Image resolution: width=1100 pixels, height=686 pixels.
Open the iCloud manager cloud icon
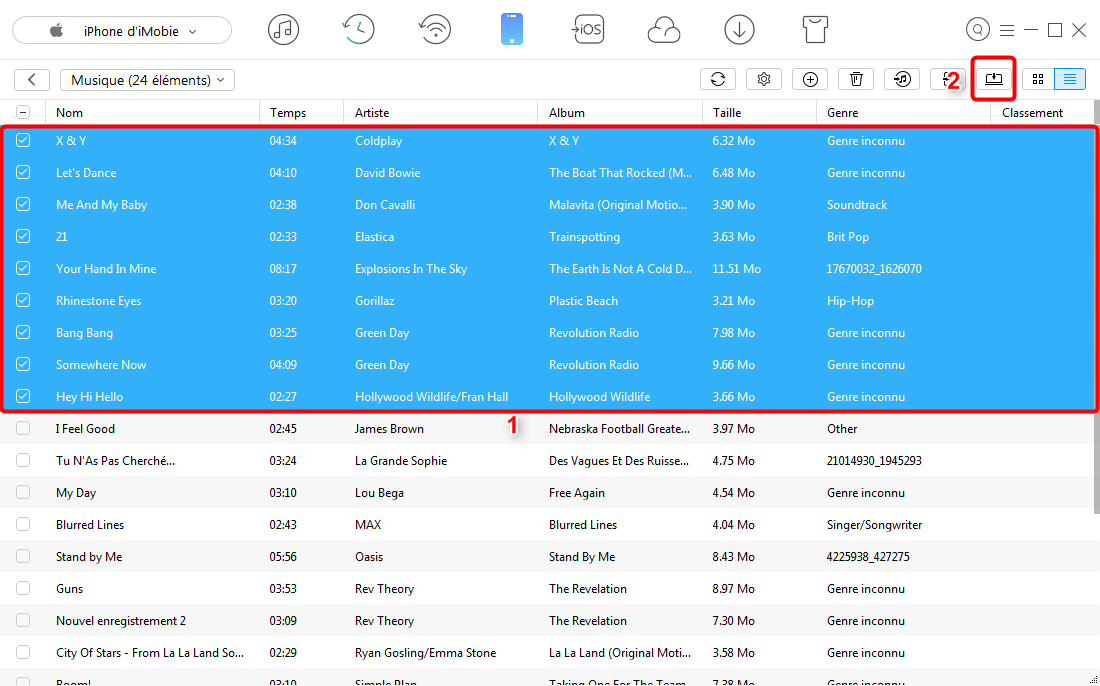pyautogui.click(x=664, y=31)
